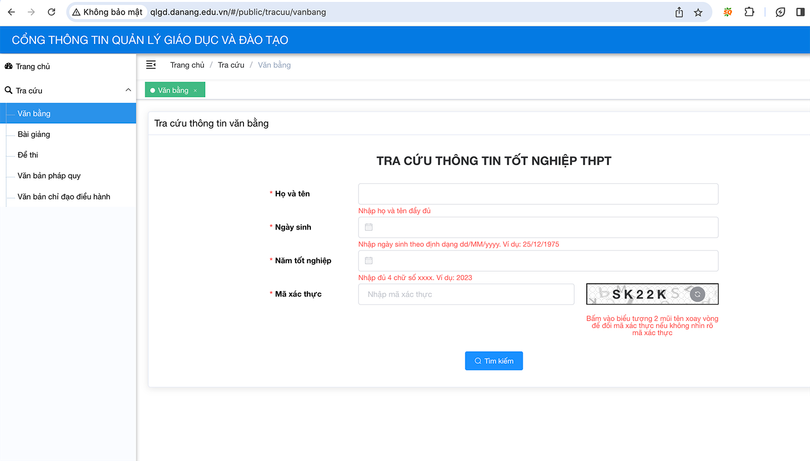Toggle the sidebar collapse hamburger icon
Image resolution: width=810 pixels, height=461 pixels.
tap(151, 65)
